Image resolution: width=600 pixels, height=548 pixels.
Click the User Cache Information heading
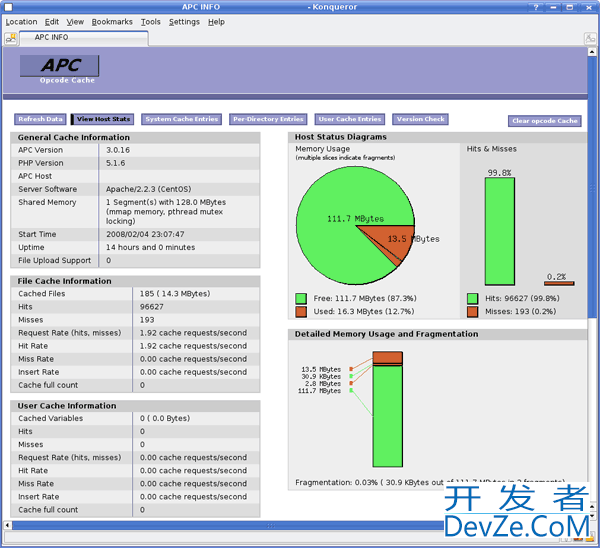point(67,406)
